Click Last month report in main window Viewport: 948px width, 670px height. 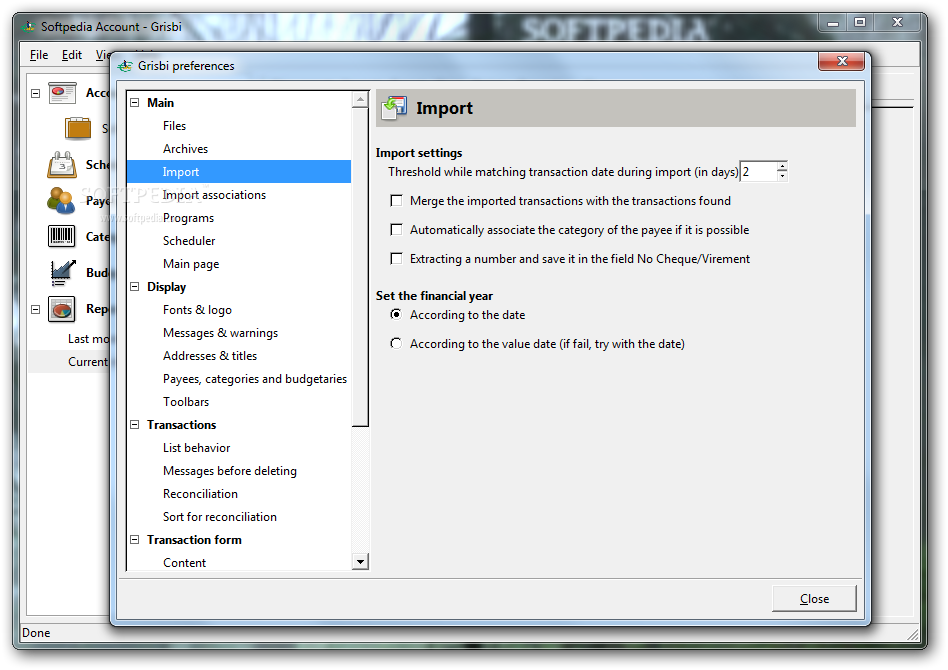tap(88, 339)
